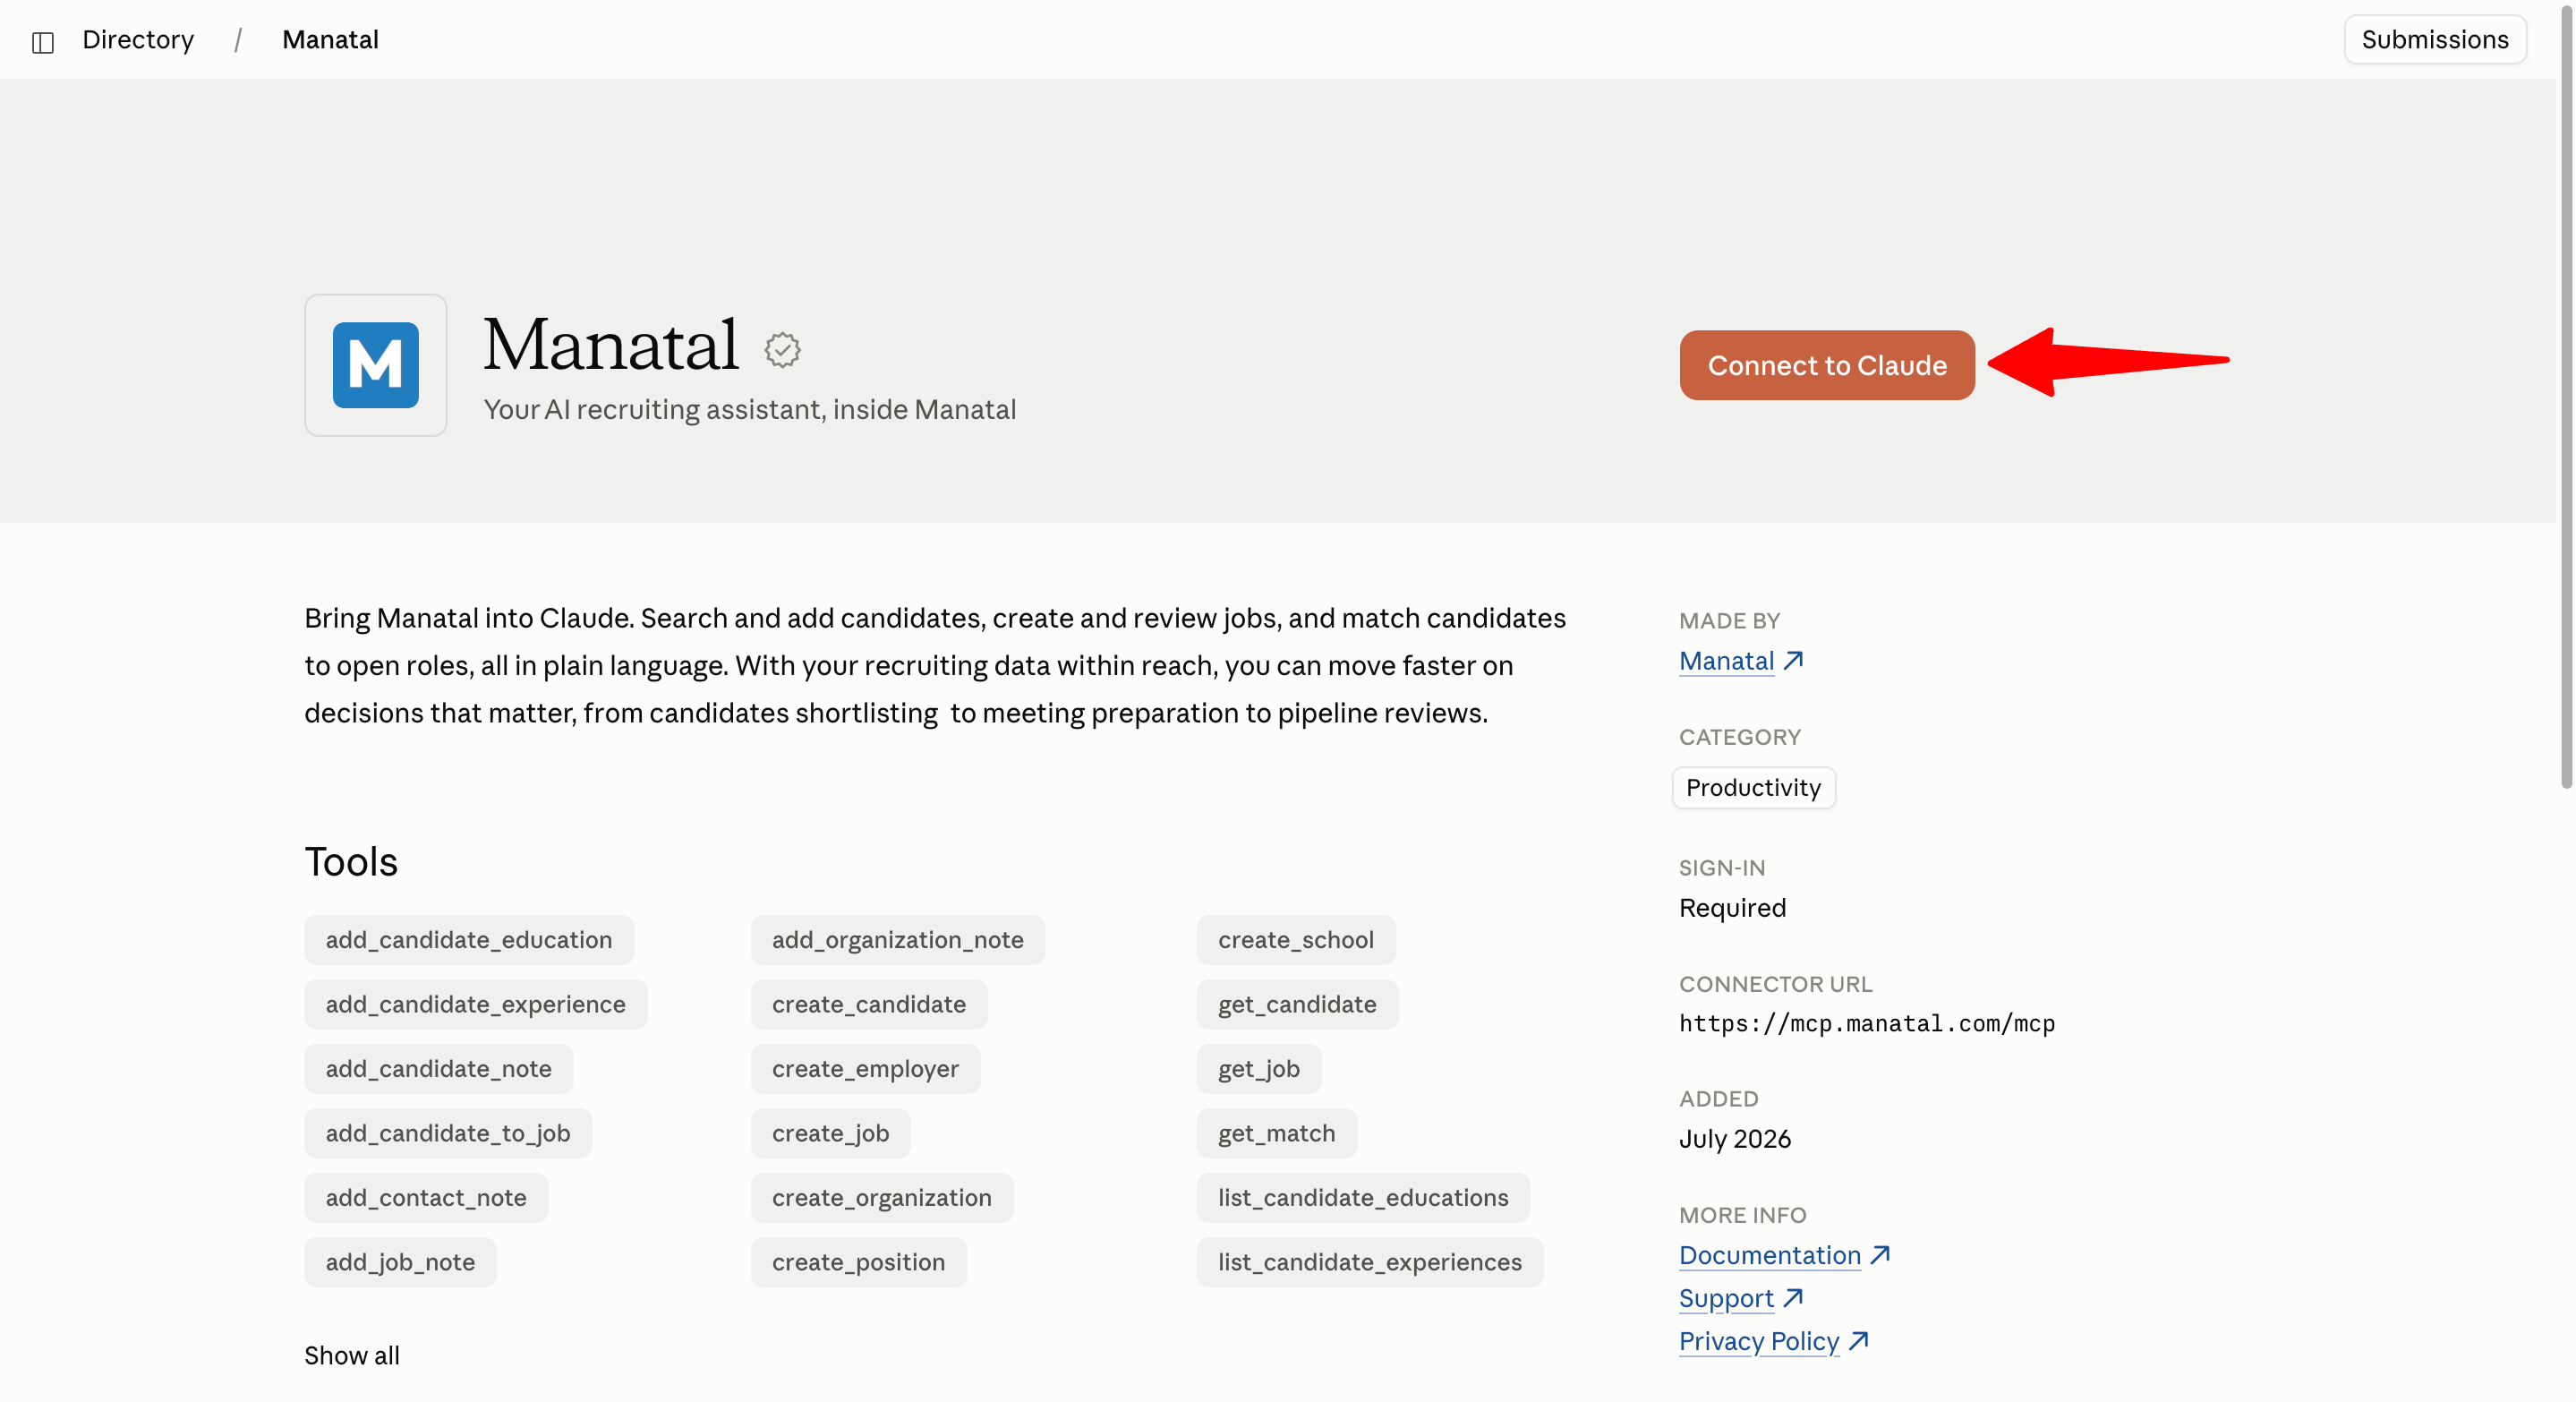The image size is (2576, 1402).
Task: Click the add_job_note tool chip
Action: 400,1262
